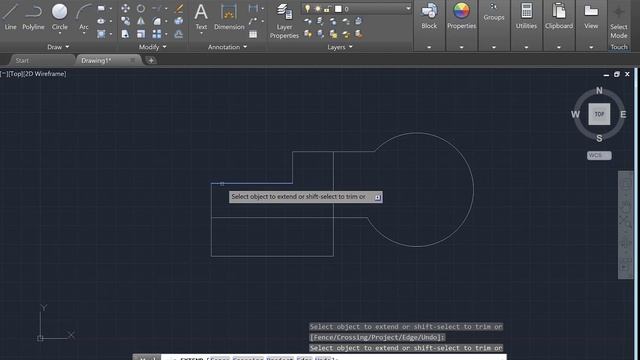This screenshot has height=360, width=640.
Task: Activate the Stretch tool
Action: (x=125, y=34)
